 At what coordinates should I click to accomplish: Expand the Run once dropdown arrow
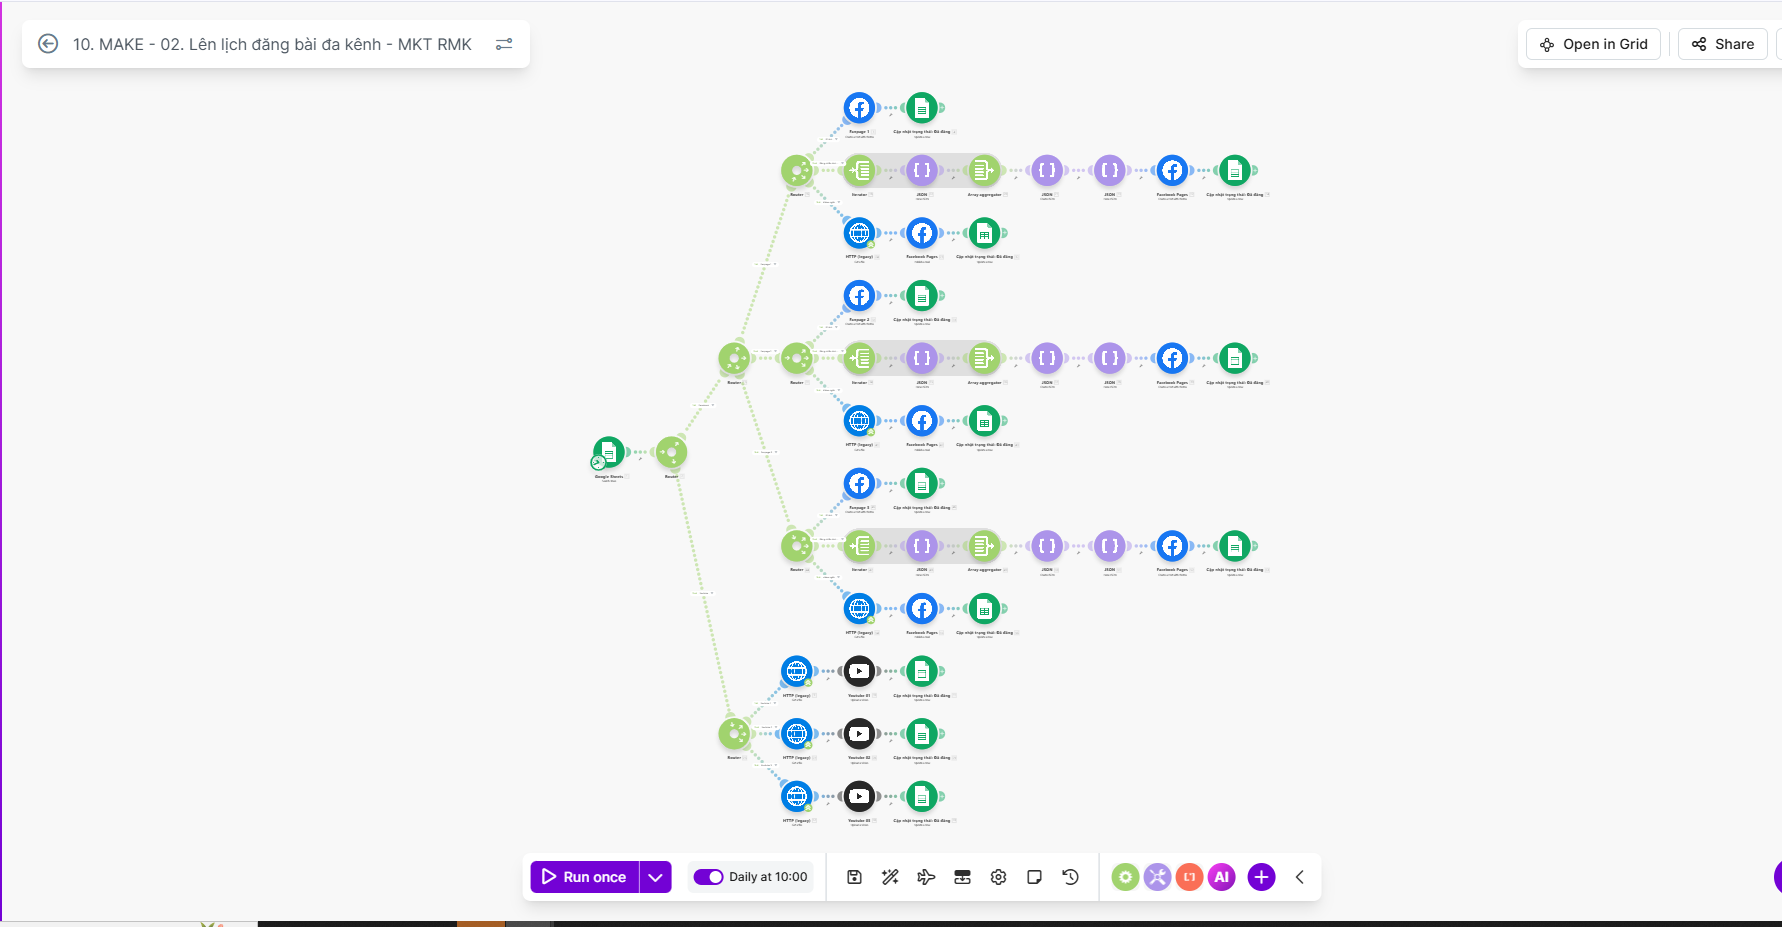[655, 877]
